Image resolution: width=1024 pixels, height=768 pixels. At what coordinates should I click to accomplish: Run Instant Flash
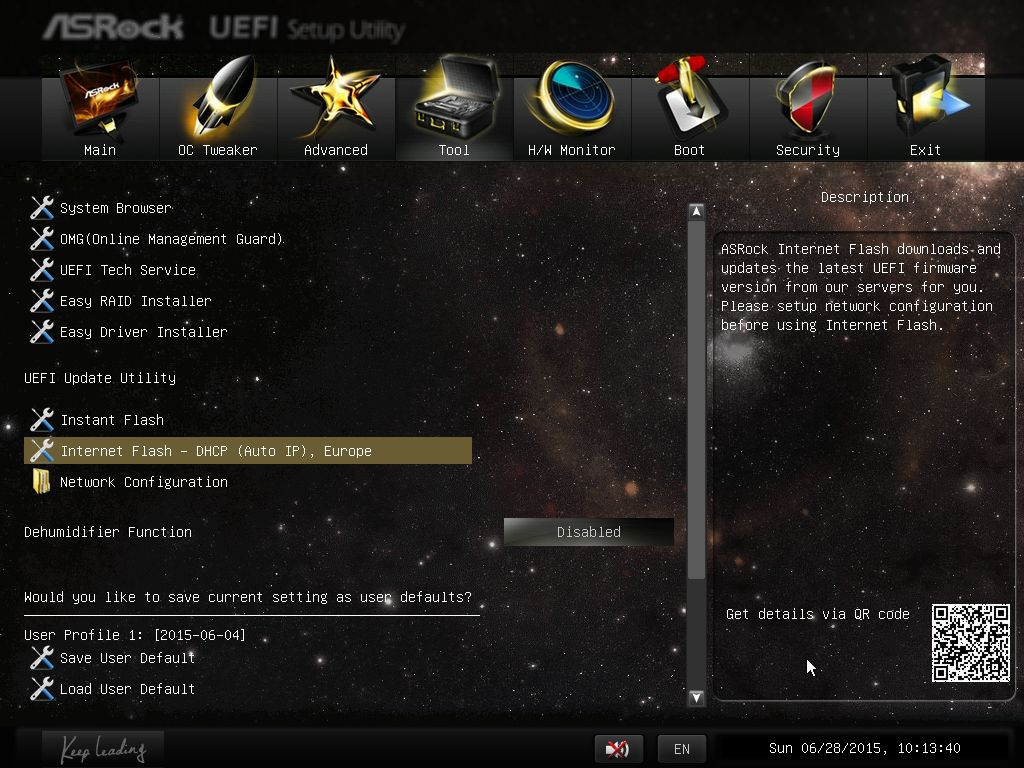[112, 420]
